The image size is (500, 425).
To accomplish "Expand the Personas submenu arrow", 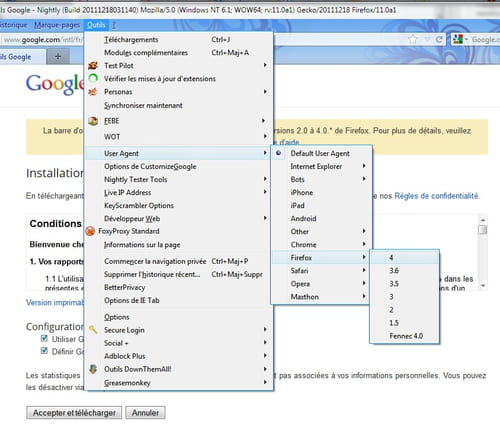I will pos(265,91).
